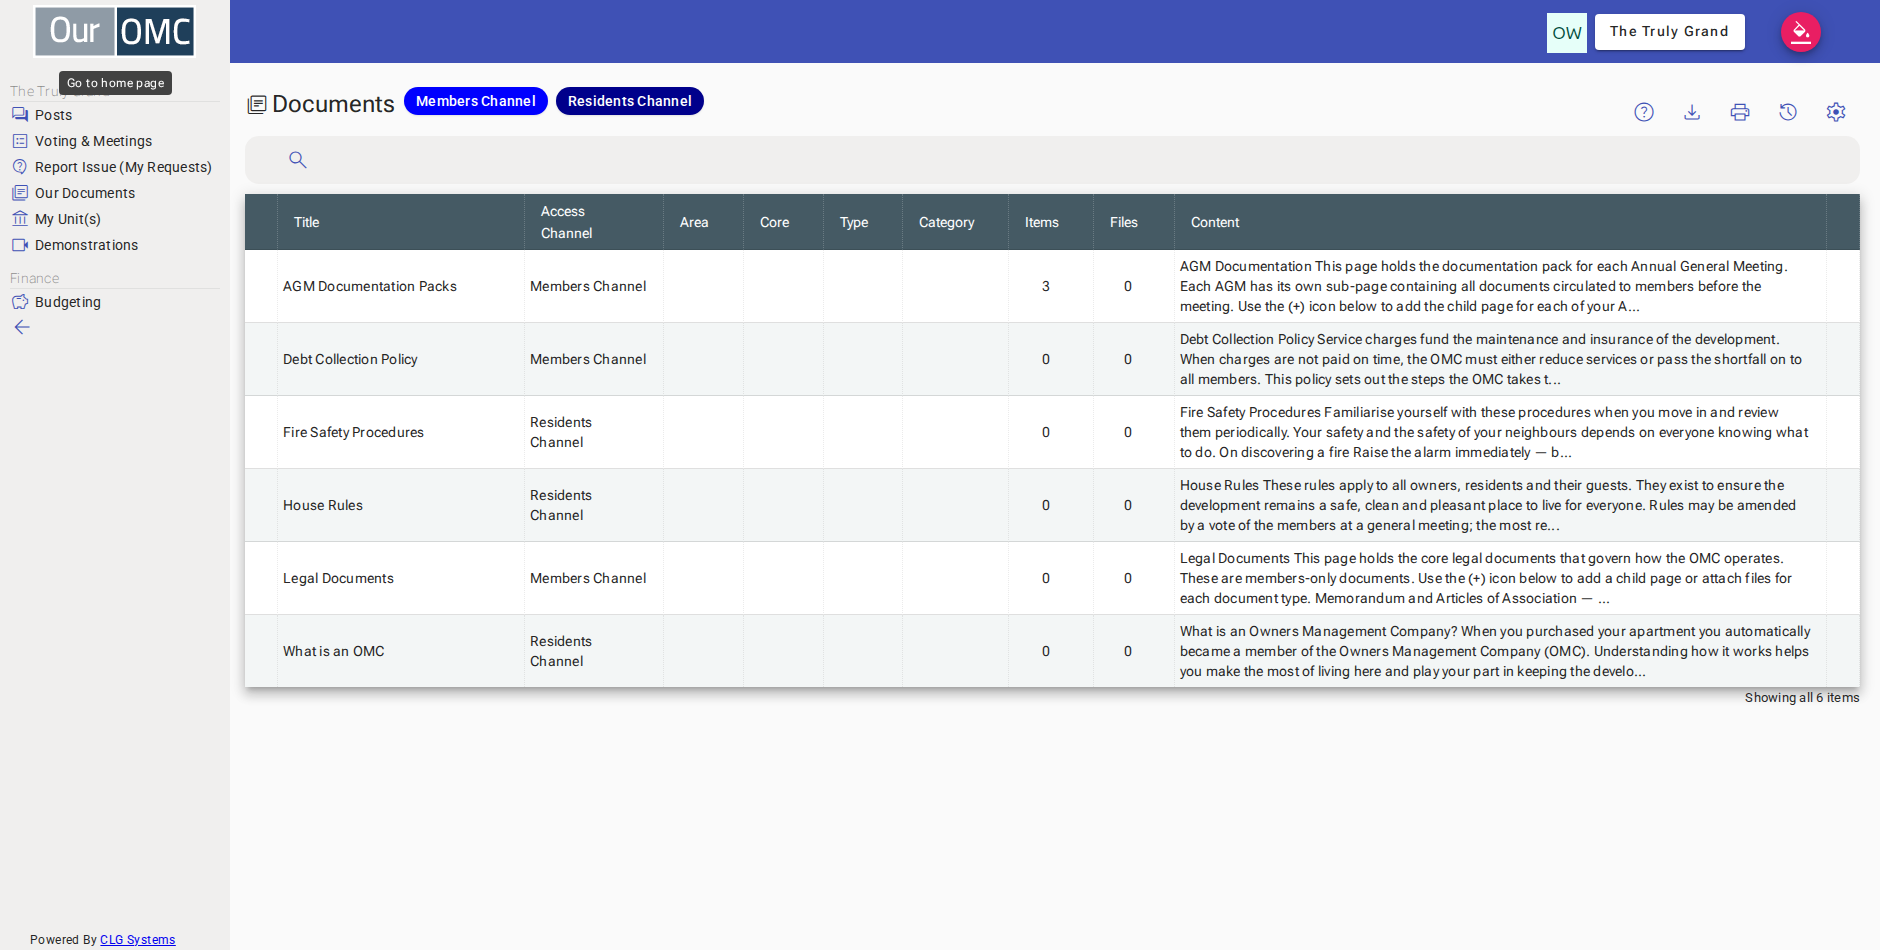Open Voting & Meetings icon in sidebar
Image resolution: width=1880 pixels, height=950 pixels.
(20, 141)
